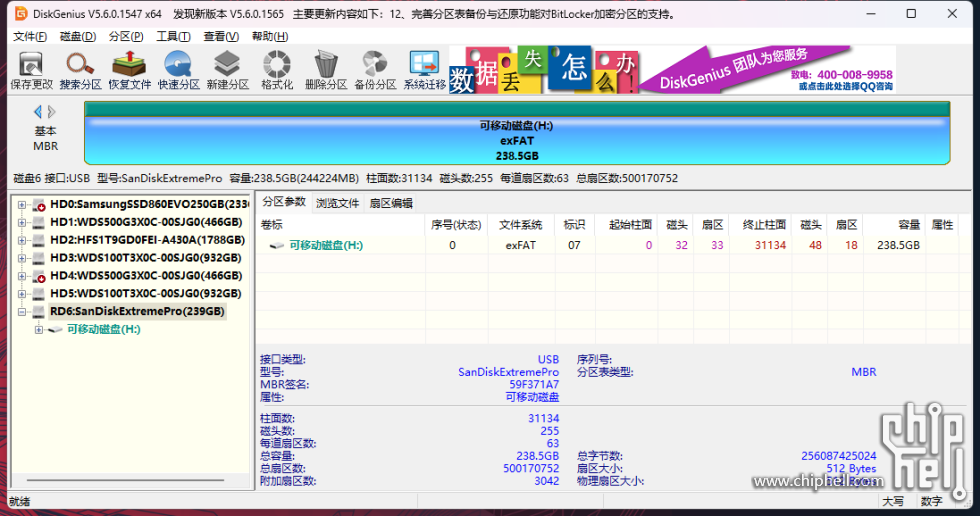This screenshot has width=980, height=516.
Task: Click the exFAT cell in partition row
Action: 521,246
